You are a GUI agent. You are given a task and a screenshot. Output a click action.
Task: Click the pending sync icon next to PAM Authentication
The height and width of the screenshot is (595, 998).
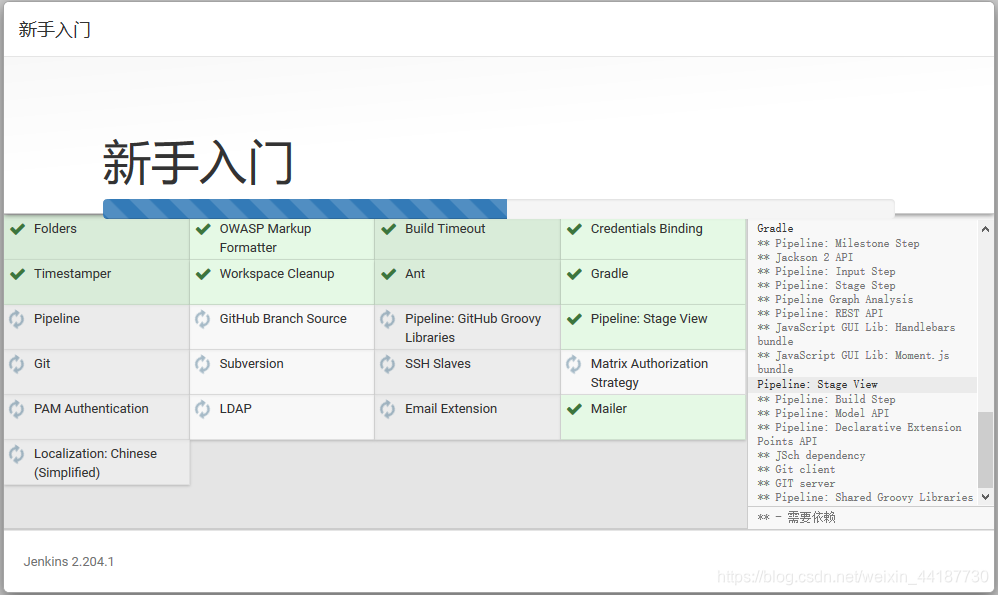tap(17, 409)
